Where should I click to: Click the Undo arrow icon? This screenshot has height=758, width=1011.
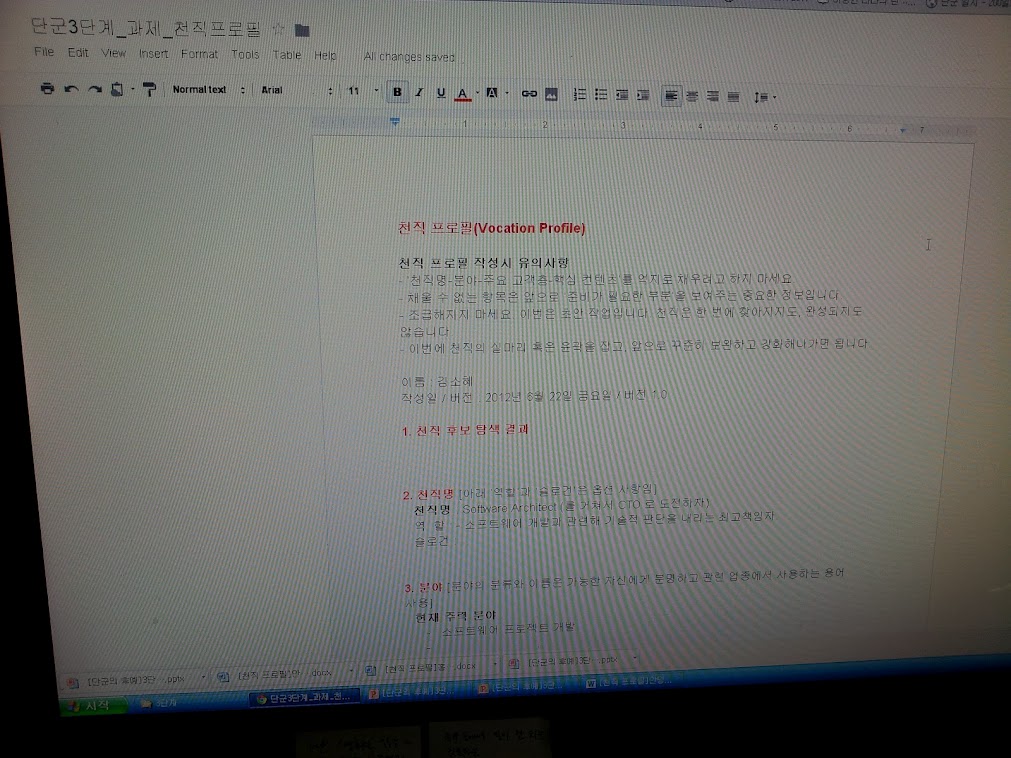tap(71, 89)
